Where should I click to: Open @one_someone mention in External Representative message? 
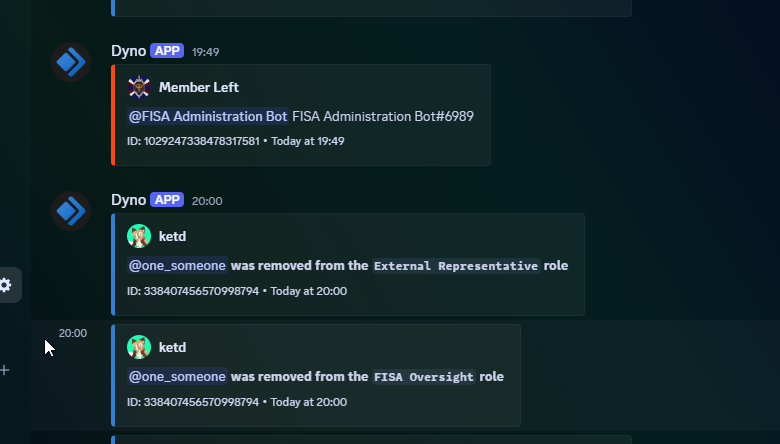[x=177, y=266]
